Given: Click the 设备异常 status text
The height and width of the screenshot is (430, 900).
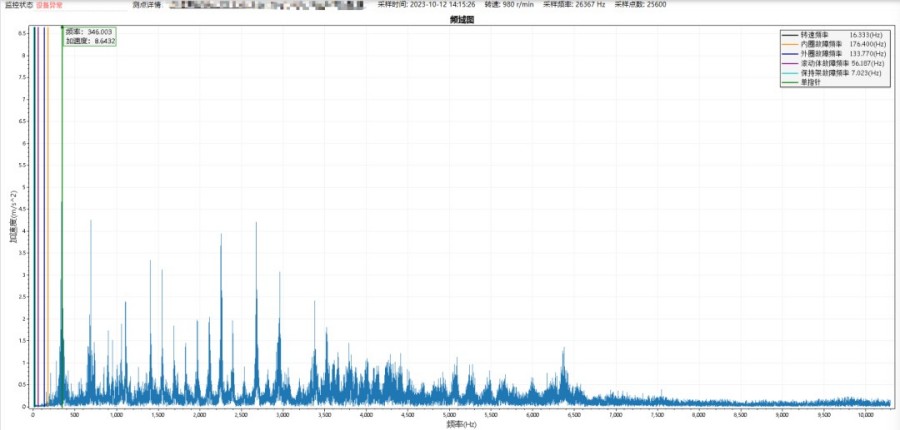Looking at the screenshot, I should pyautogui.click(x=49, y=5).
